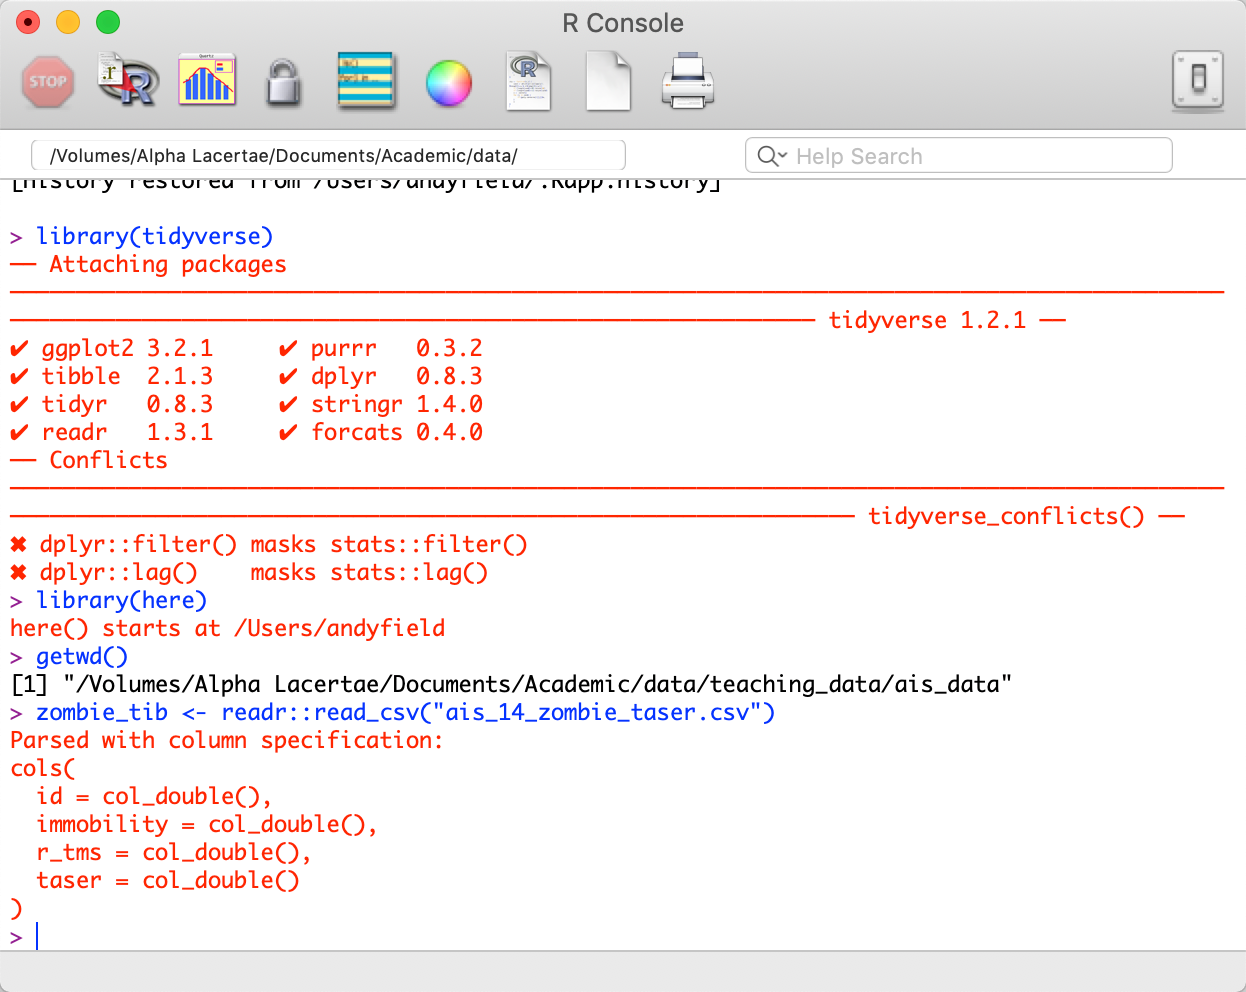Click the red STOP icon
1246x992 pixels.
click(x=48, y=82)
